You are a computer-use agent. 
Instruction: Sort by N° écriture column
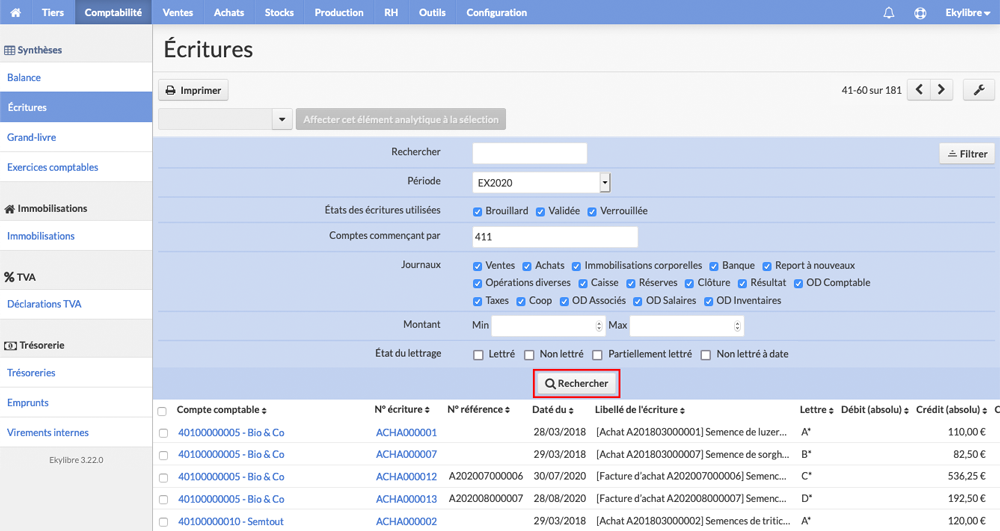(402, 410)
